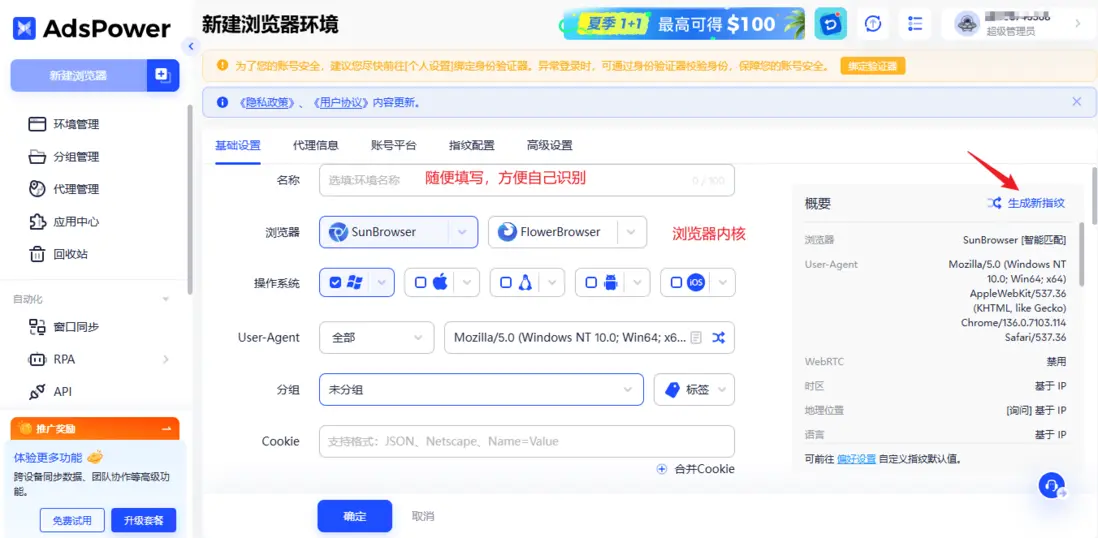1098x538 pixels.
Task: Open the 标签 tag dropdown
Action: click(694, 389)
